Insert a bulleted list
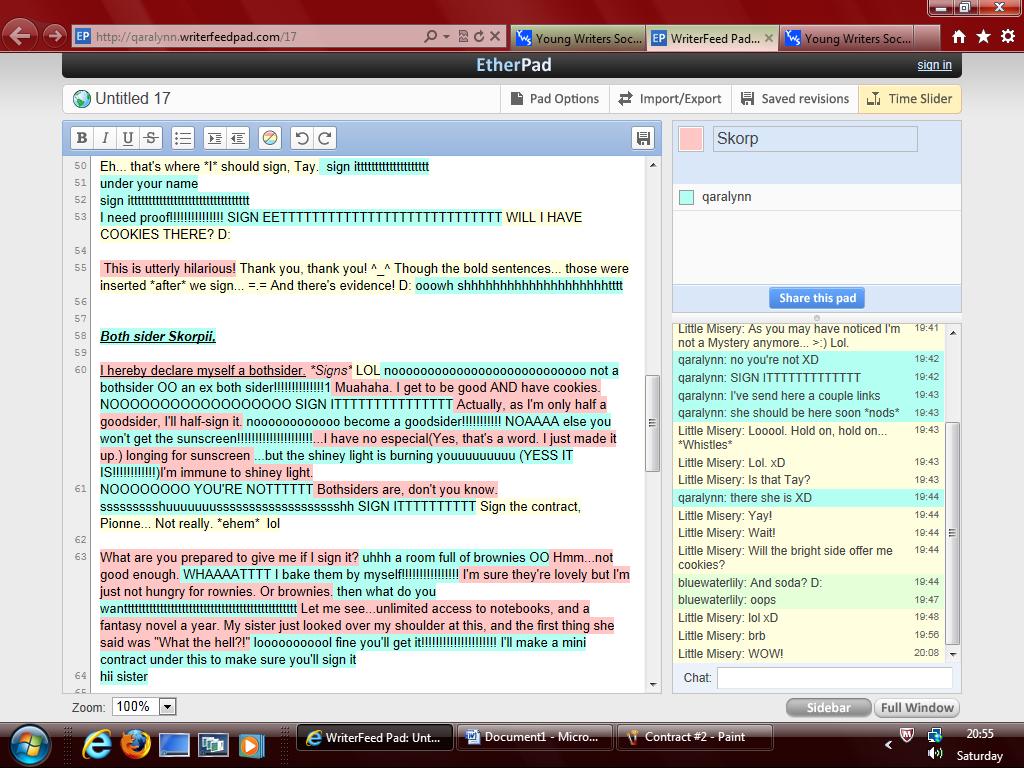 coord(183,138)
